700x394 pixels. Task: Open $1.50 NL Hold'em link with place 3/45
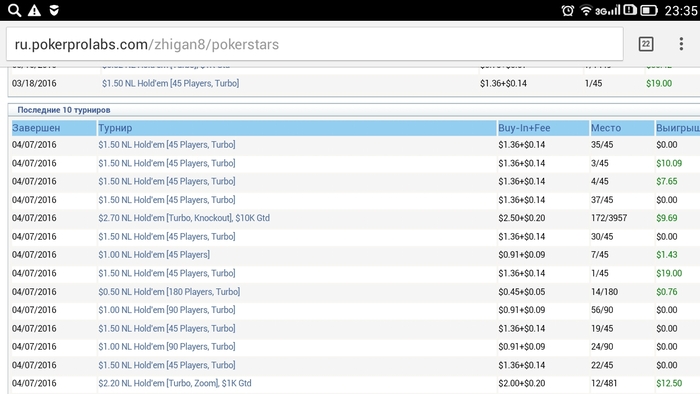coord(167,163)
